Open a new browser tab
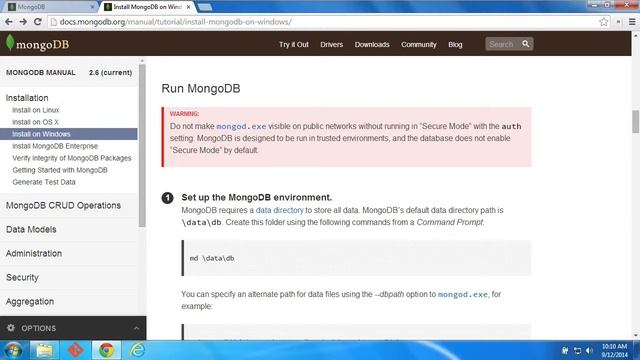 pos(205,7)
